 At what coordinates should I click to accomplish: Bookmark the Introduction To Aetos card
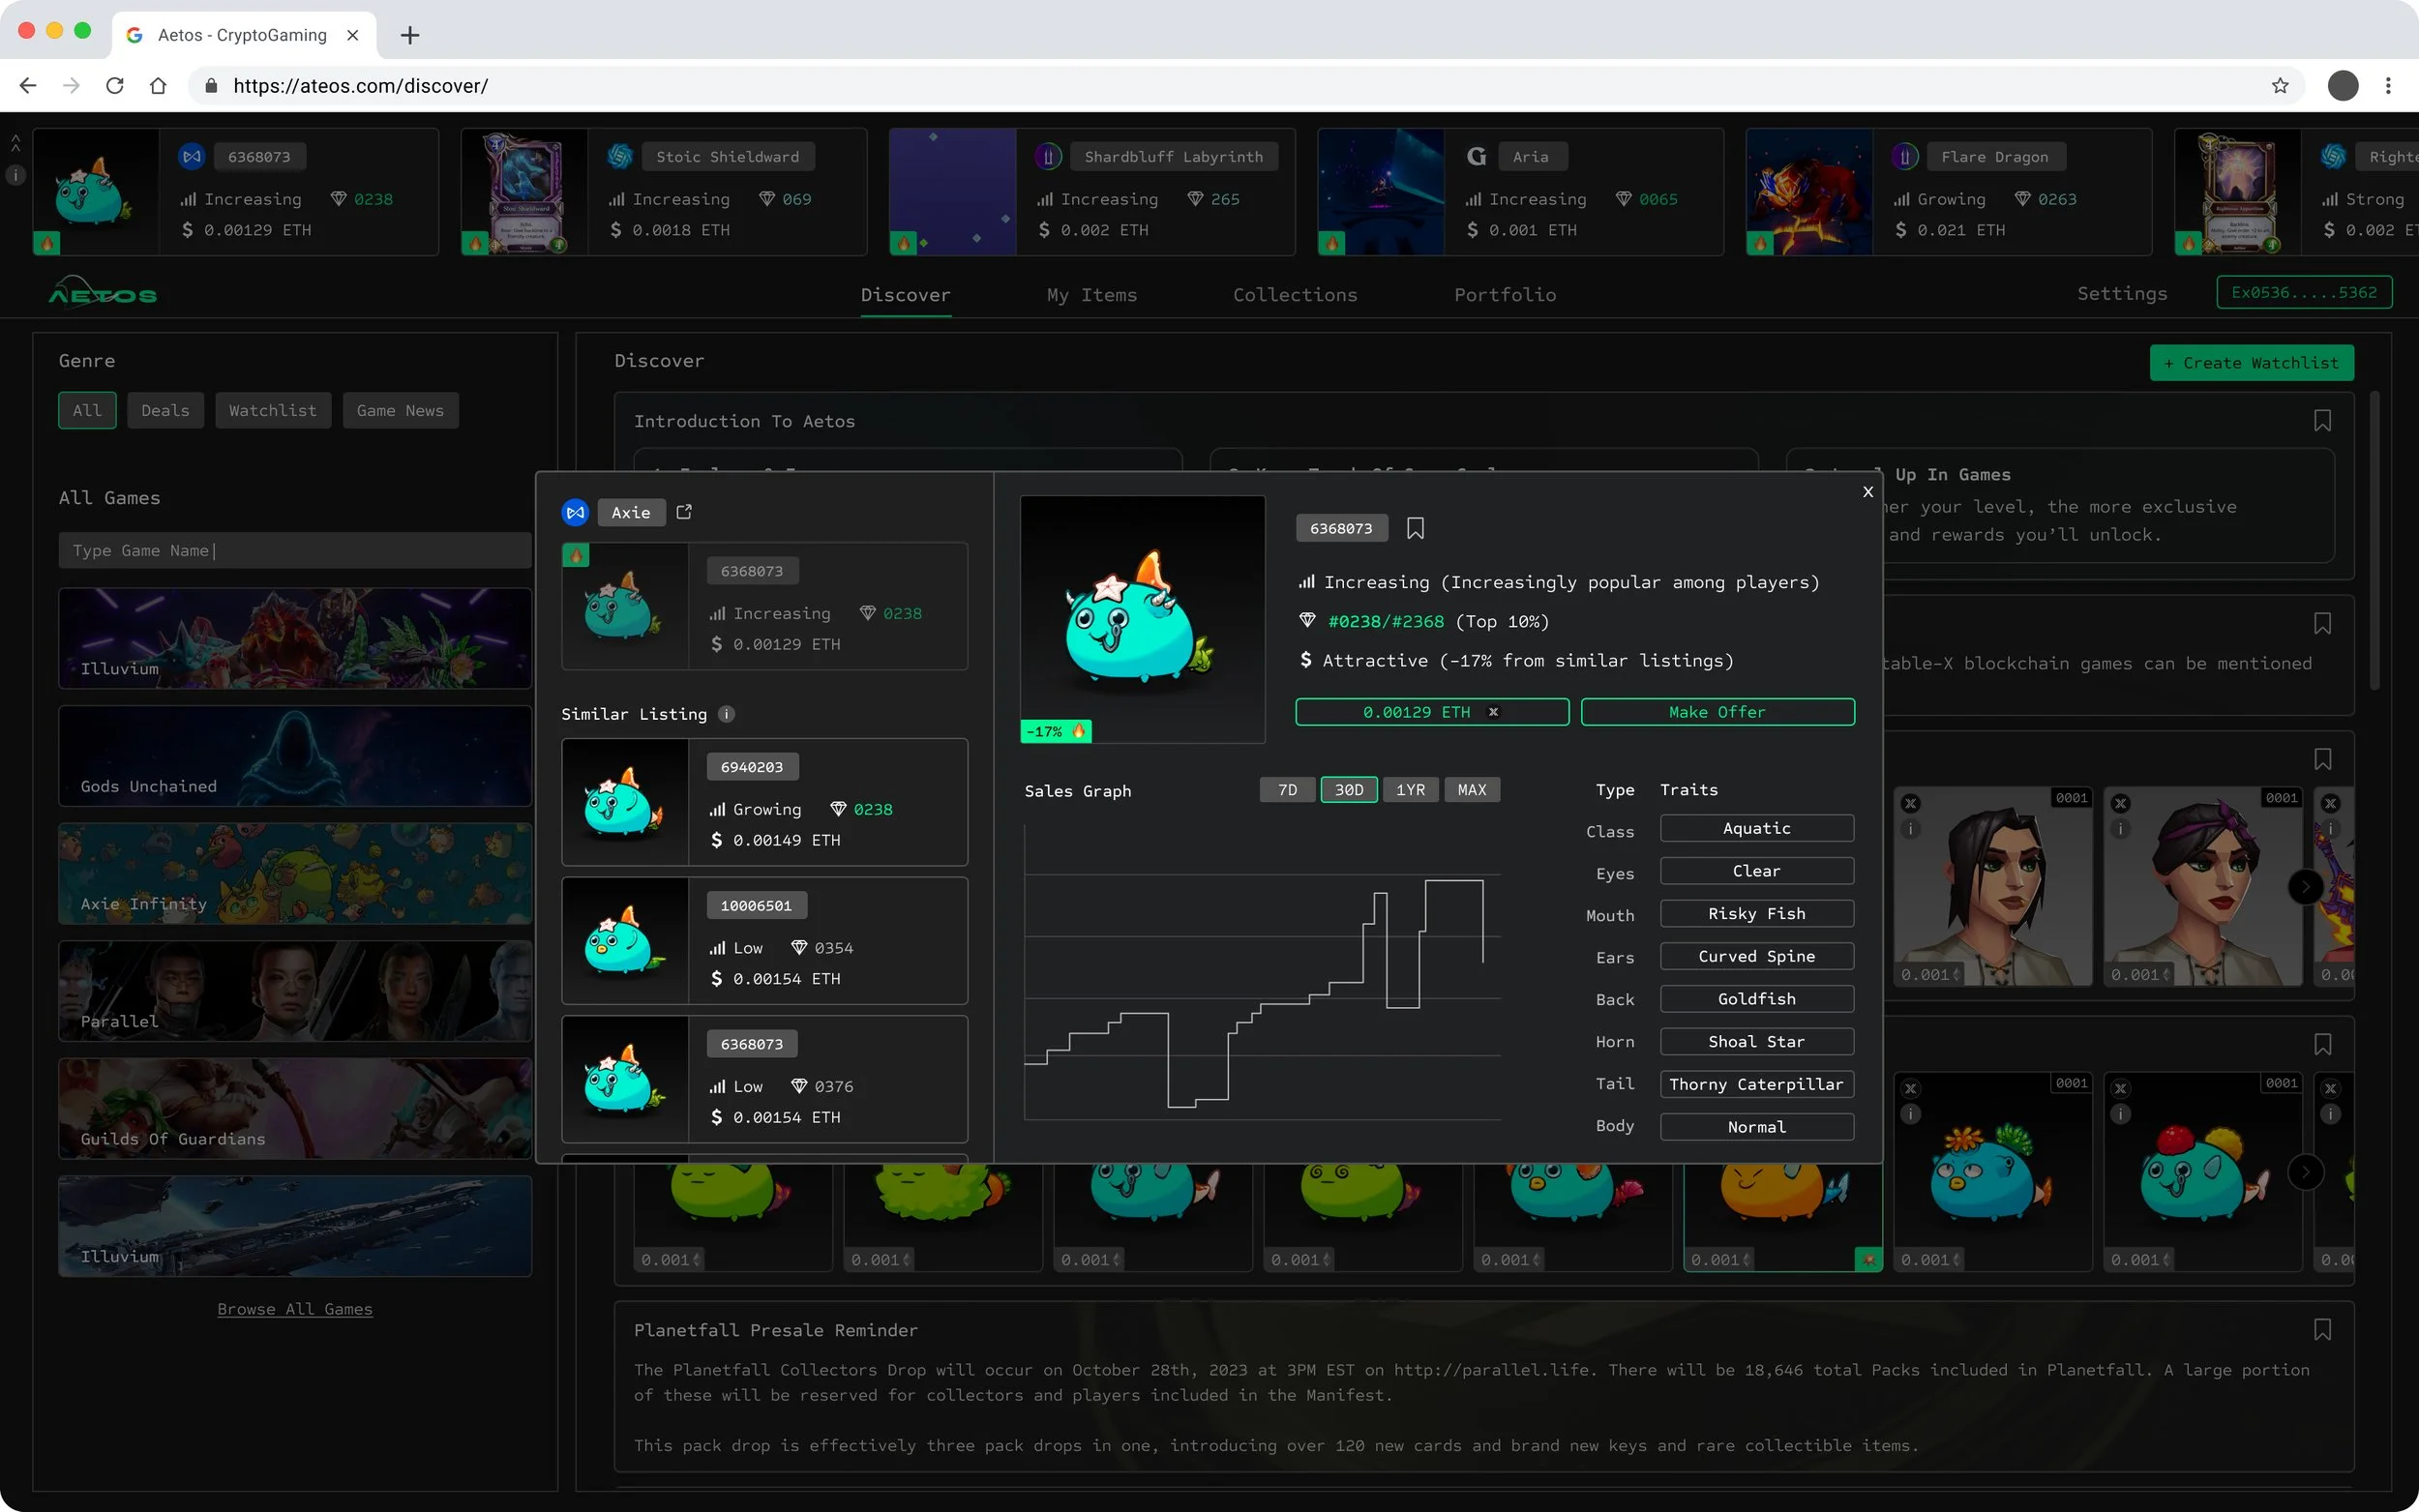tap(2322, 421)
